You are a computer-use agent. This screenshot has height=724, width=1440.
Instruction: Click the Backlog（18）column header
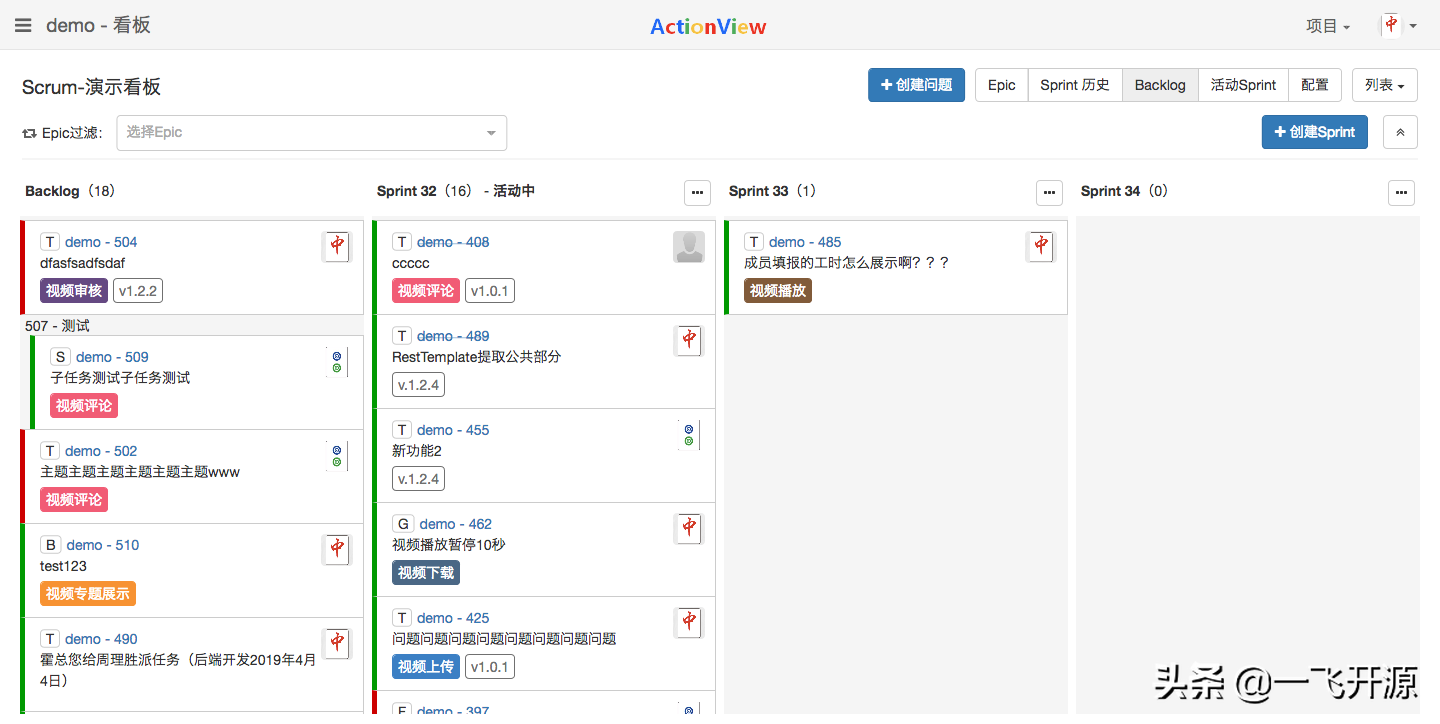(70, 191)
